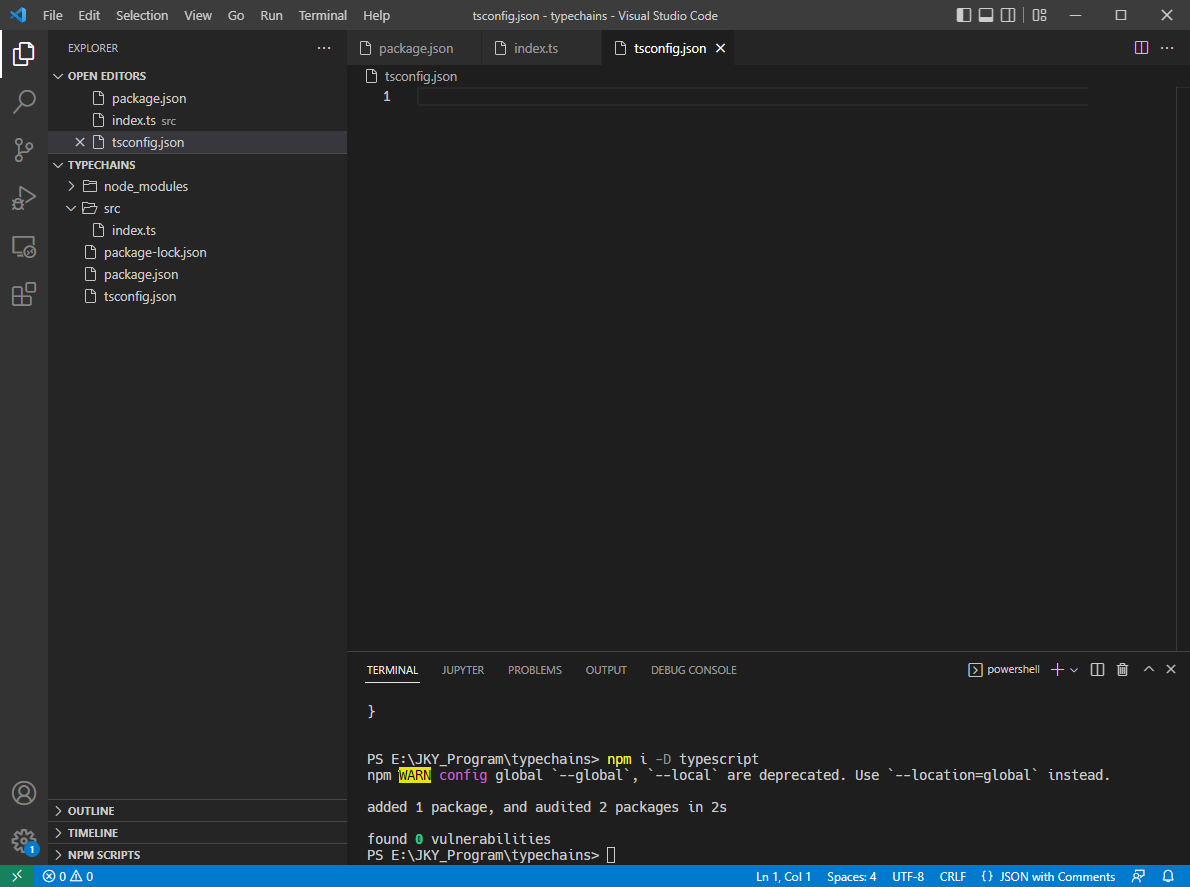Image resolution: width=1190 pixels, height=887 pixels.
Task: Toggle Panel visibility in title bar
Action: click(x=986, y=15)
